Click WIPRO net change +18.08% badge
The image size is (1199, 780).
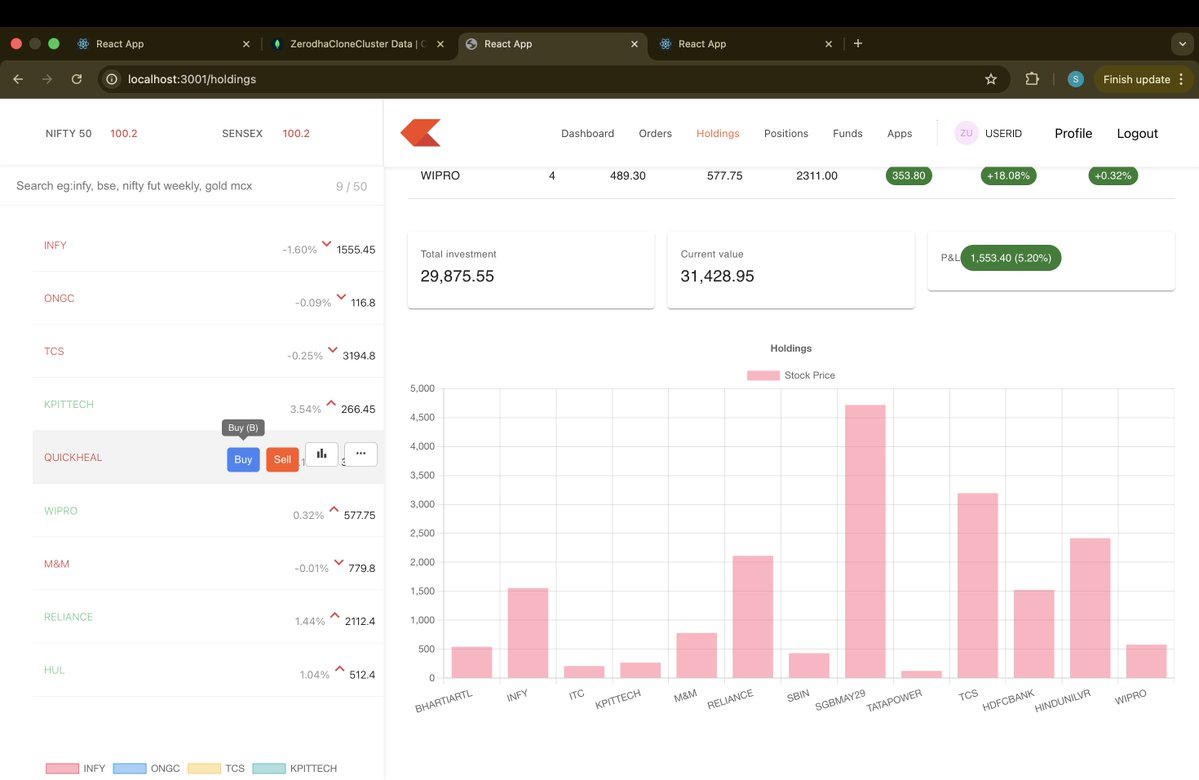(1008, 175)
